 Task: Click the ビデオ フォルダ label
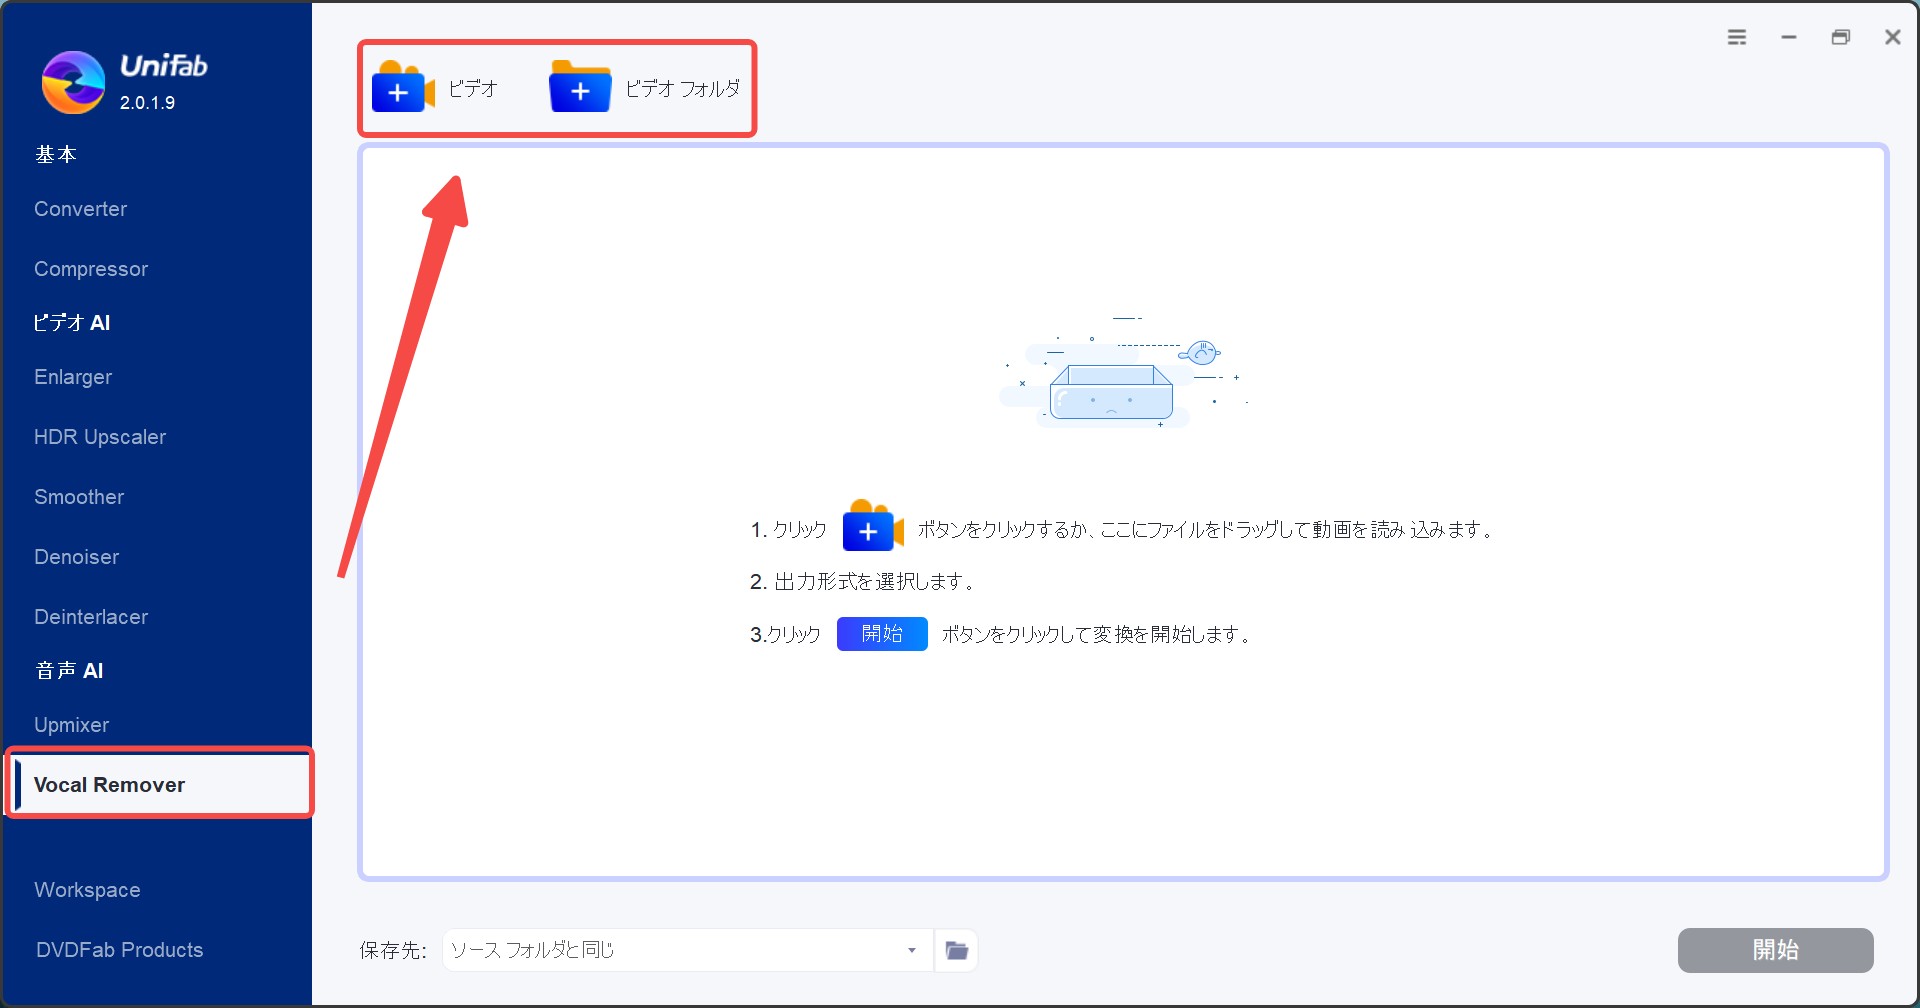tap(682, 89)
